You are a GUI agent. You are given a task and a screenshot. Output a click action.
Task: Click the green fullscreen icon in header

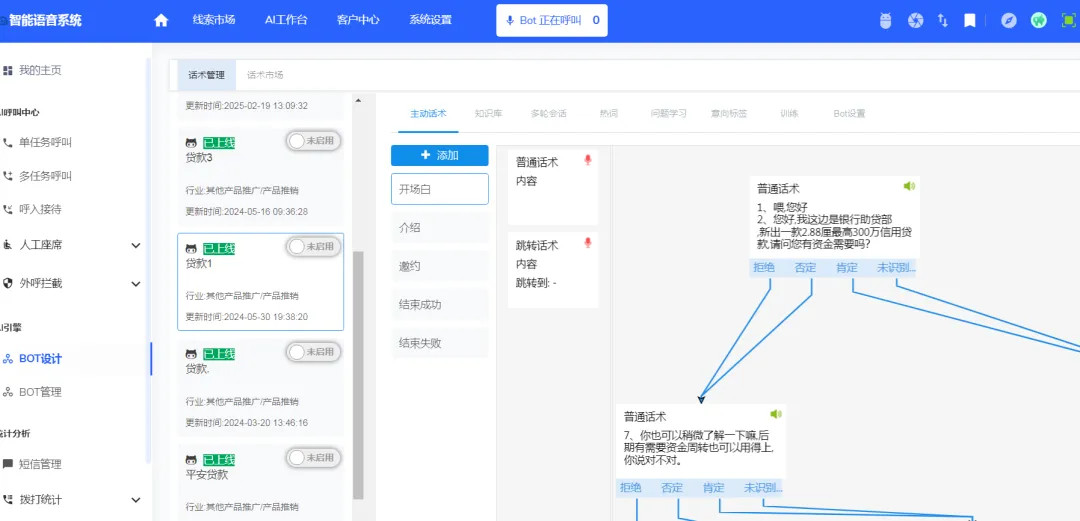point(1067,20)
